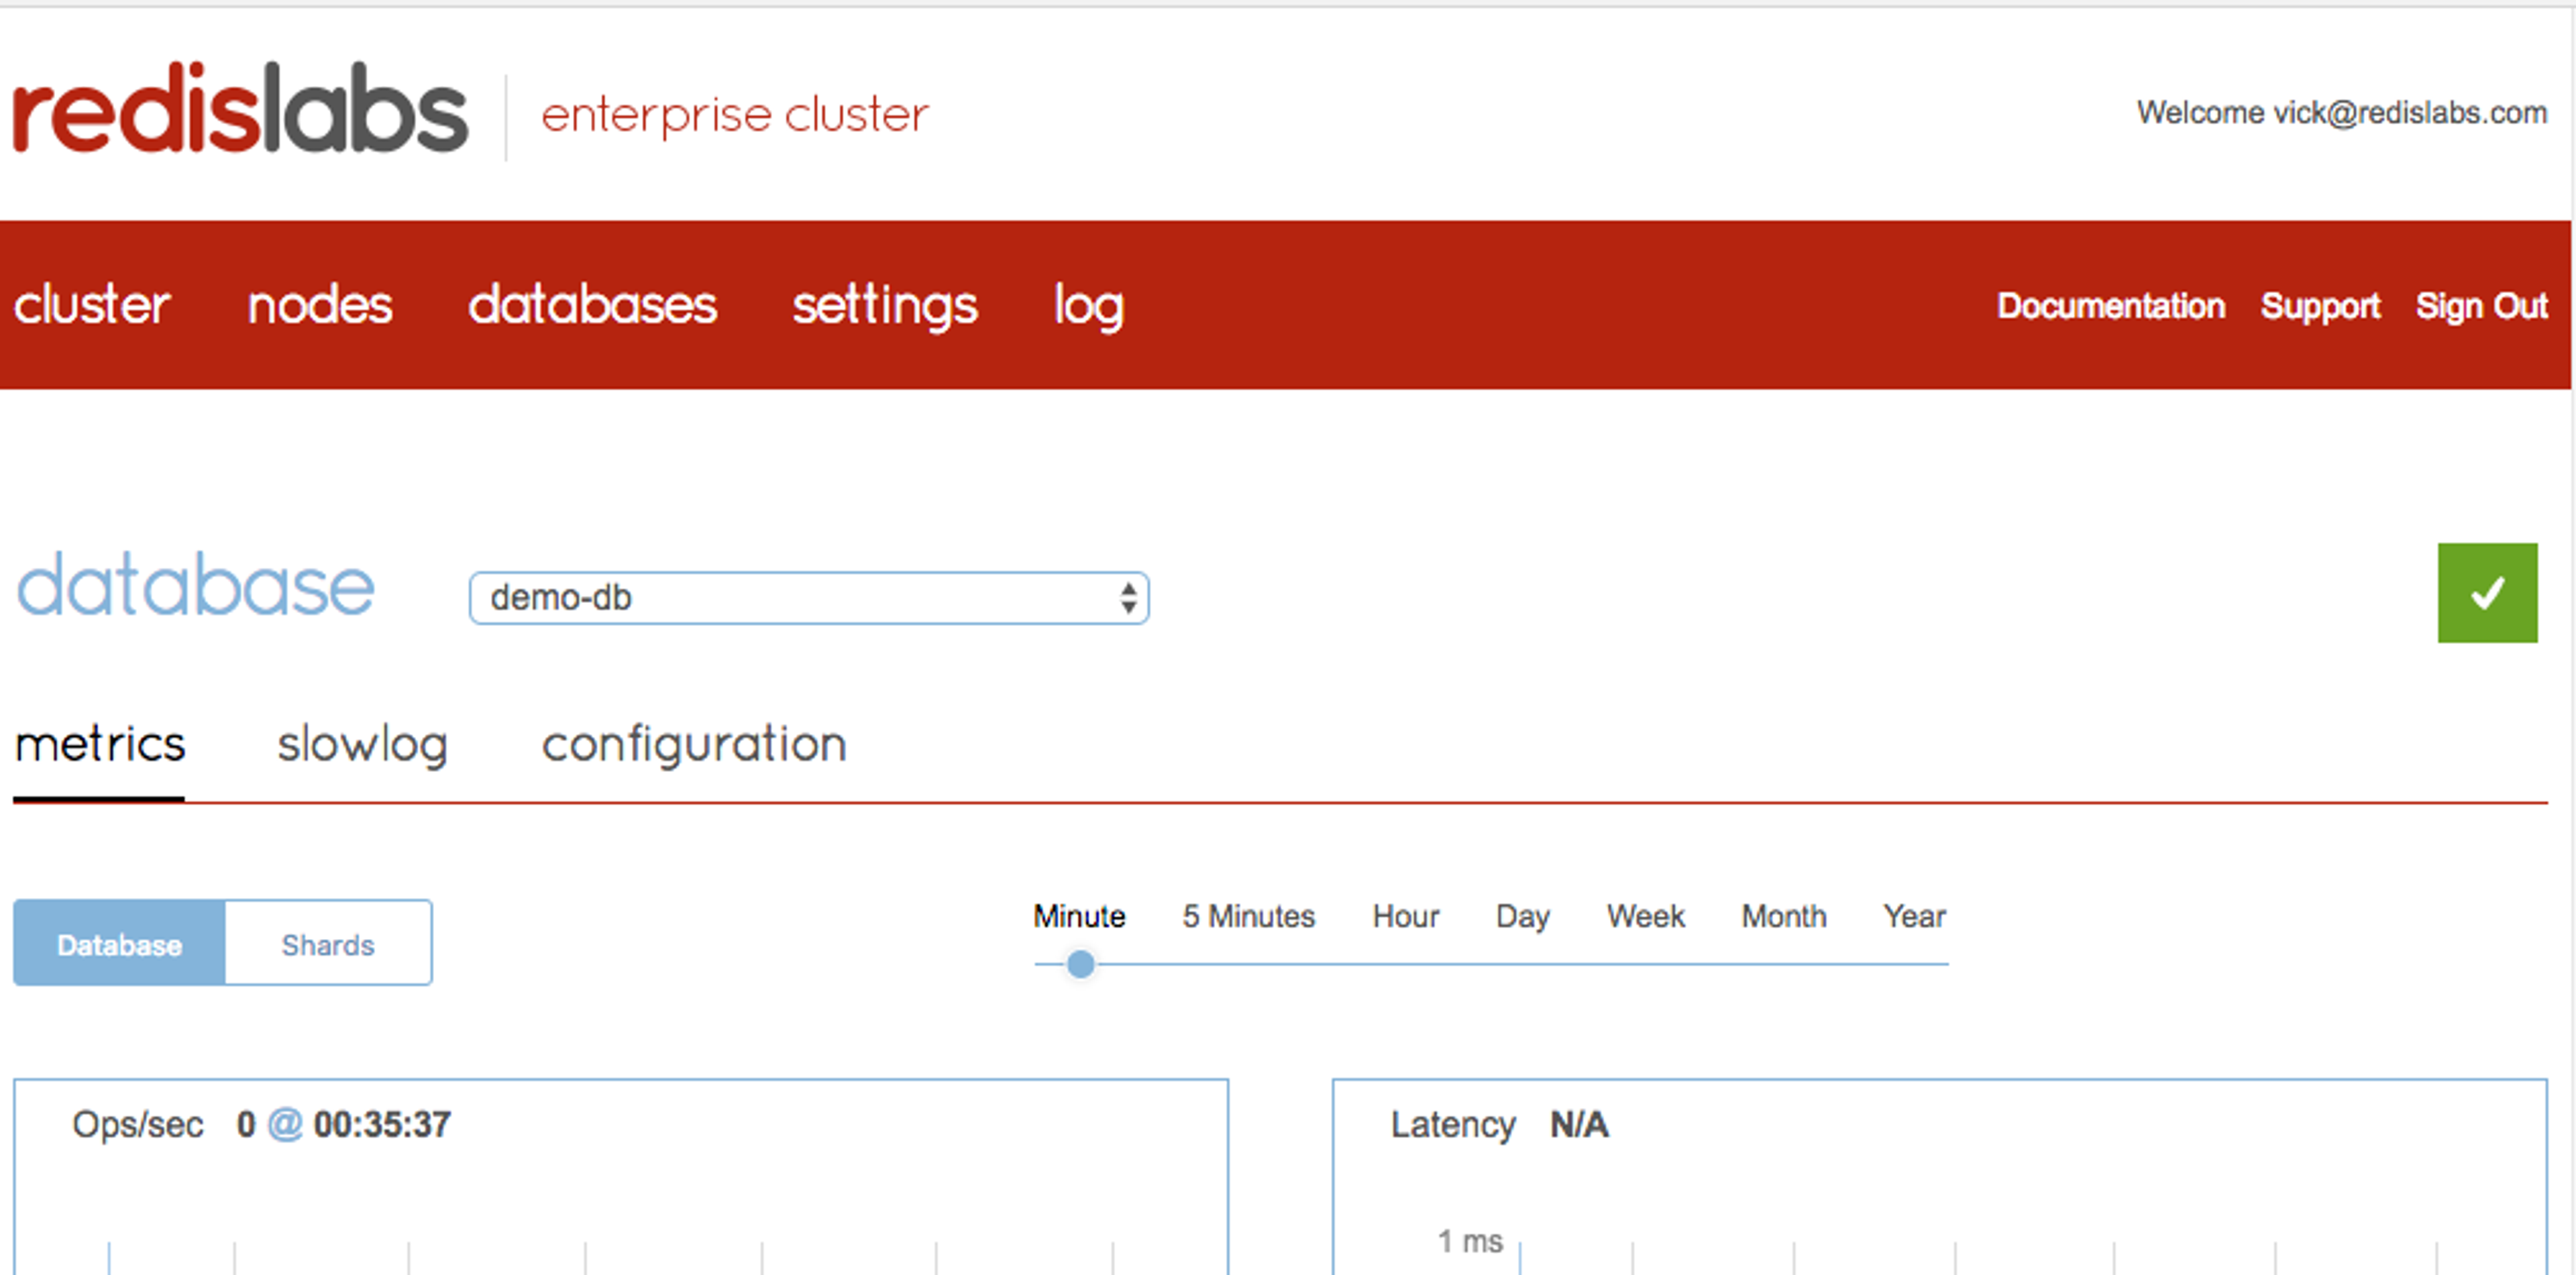Click the time range slider handle
The height and width of the screenshot is (1275, 2576).
pyautogui.click(x=1080, y=964)
